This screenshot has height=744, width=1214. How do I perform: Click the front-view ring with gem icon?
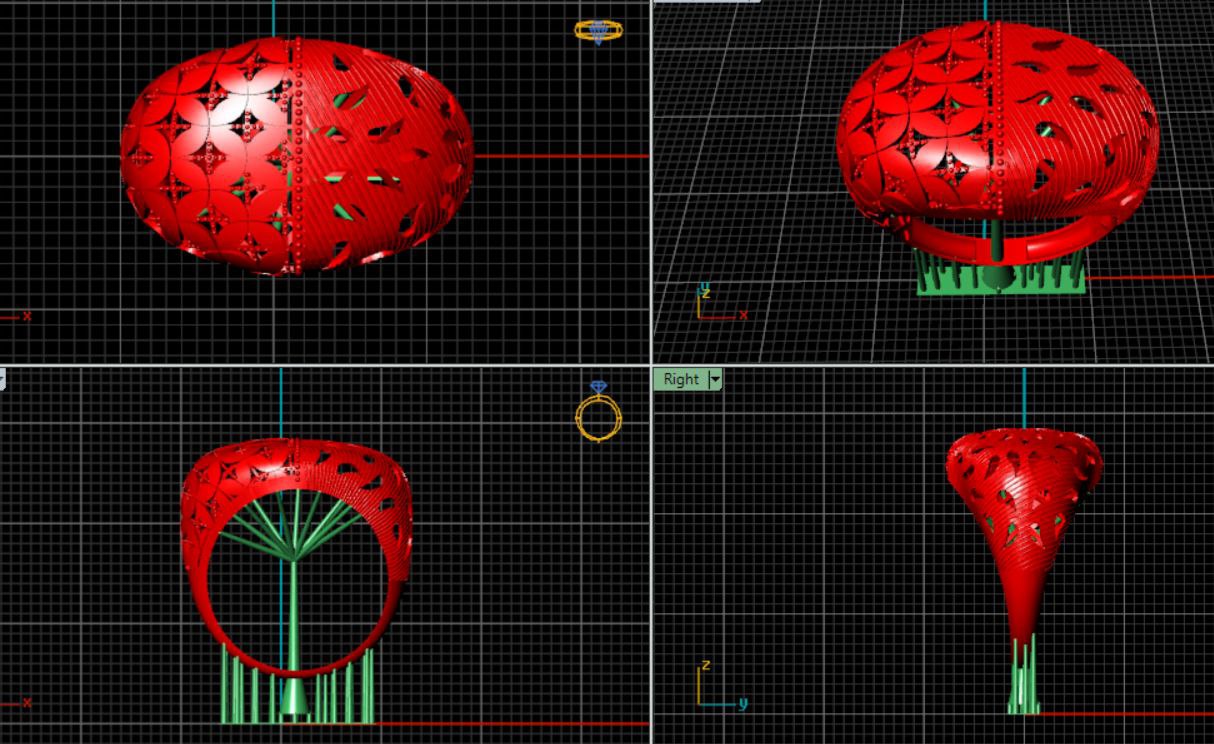tap(598, 413)
